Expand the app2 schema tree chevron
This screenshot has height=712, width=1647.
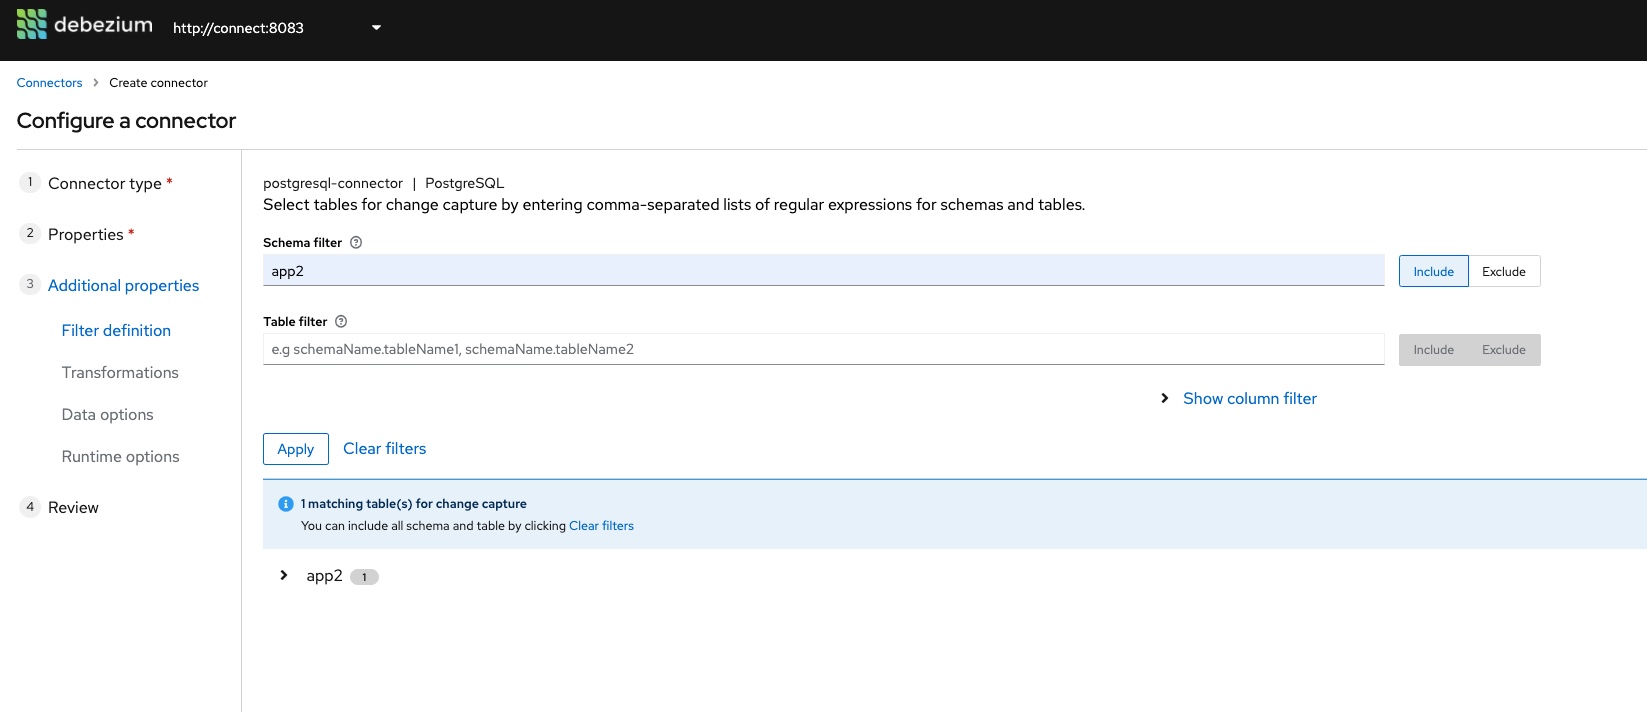(x=284, y=575)
